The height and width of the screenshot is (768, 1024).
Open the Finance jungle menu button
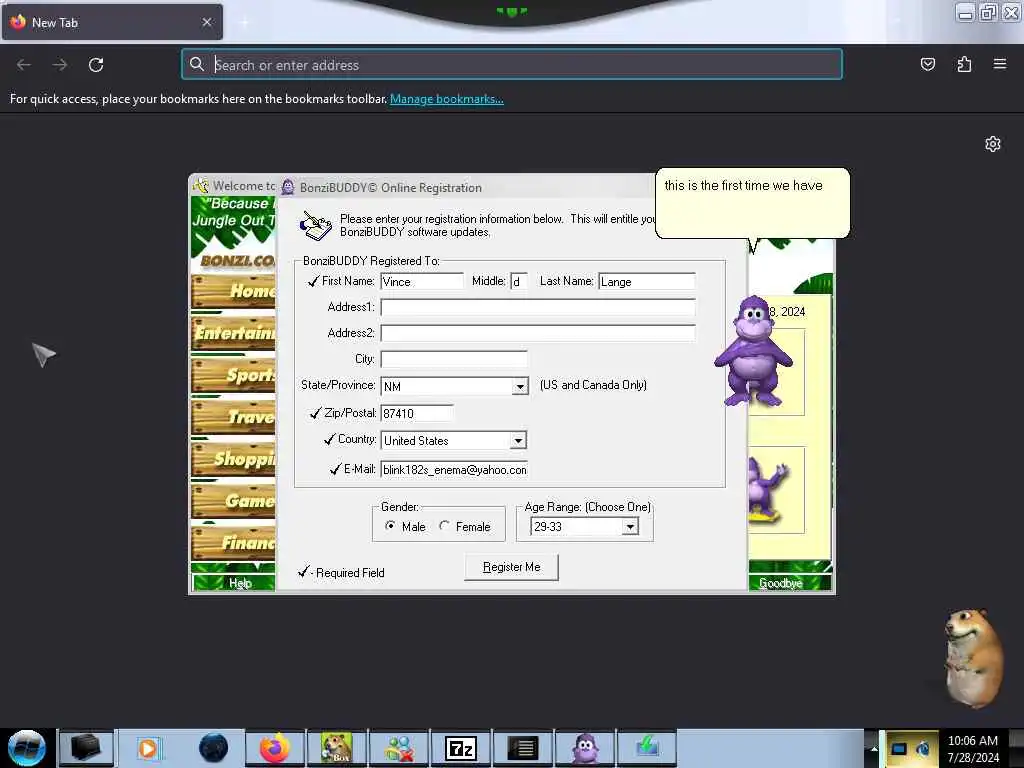233,543
